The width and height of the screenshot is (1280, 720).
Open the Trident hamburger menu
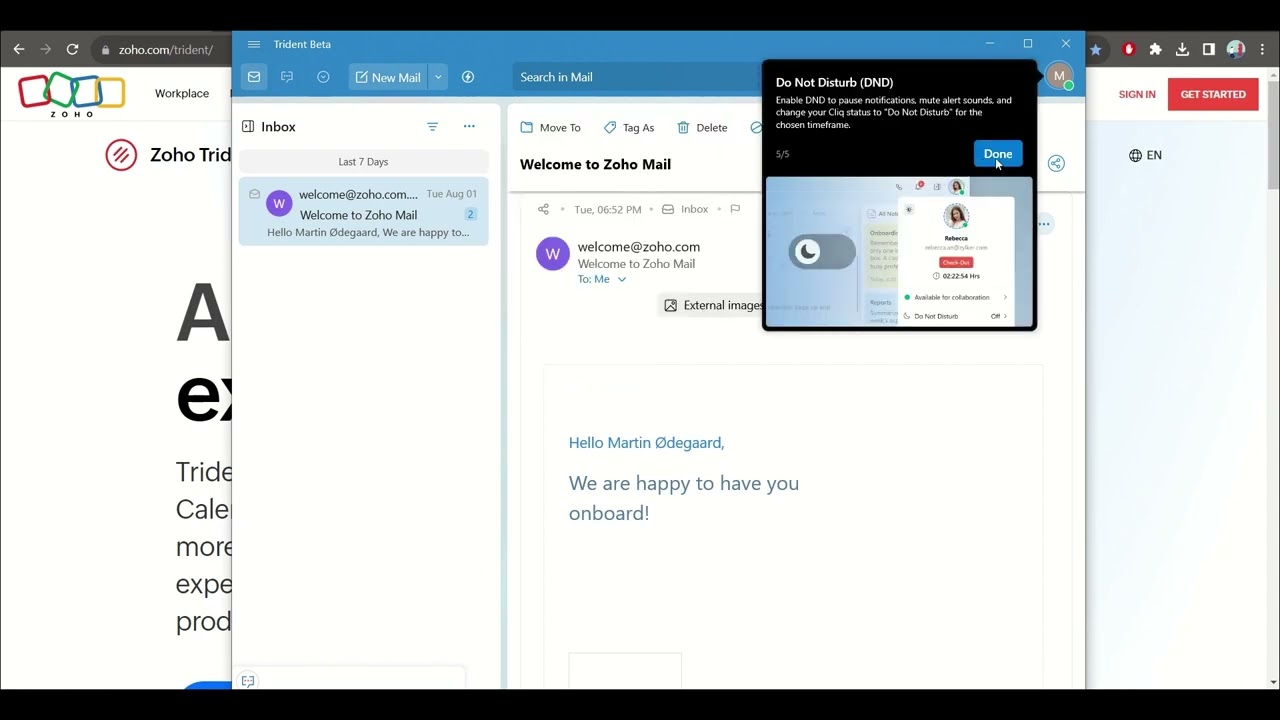(x=254, y=44)
